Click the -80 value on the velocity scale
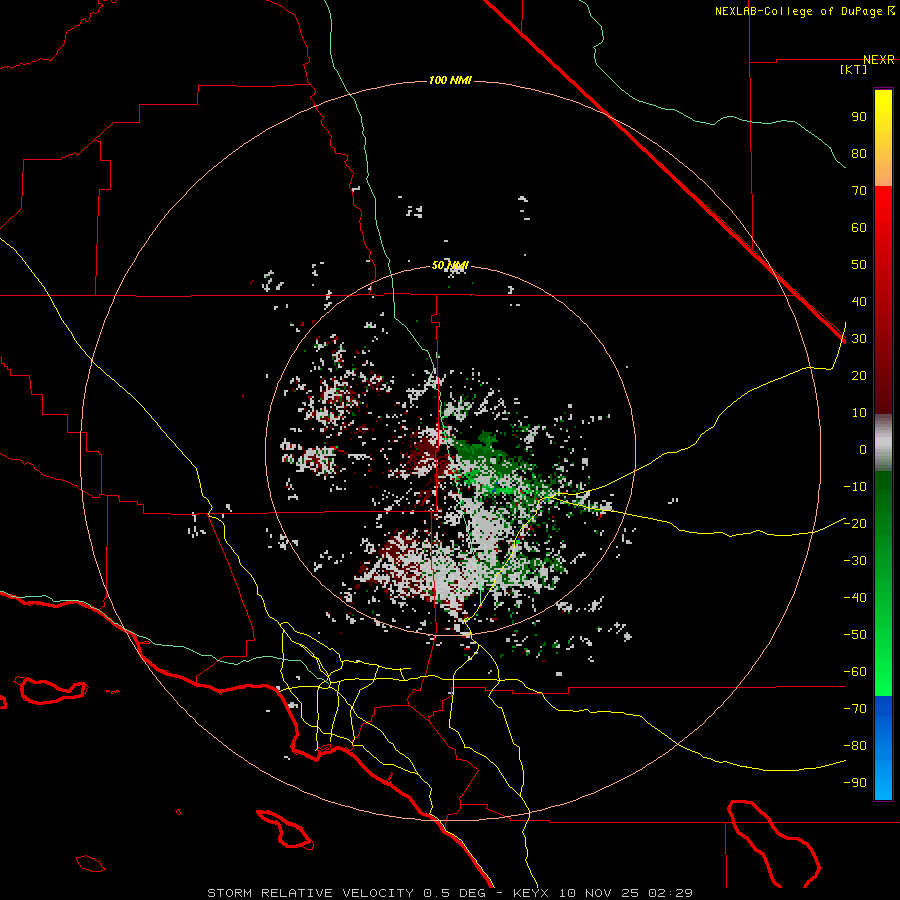The width and height of the screenshot is (900, 900). pyautogui.click(x=855, y=746)
